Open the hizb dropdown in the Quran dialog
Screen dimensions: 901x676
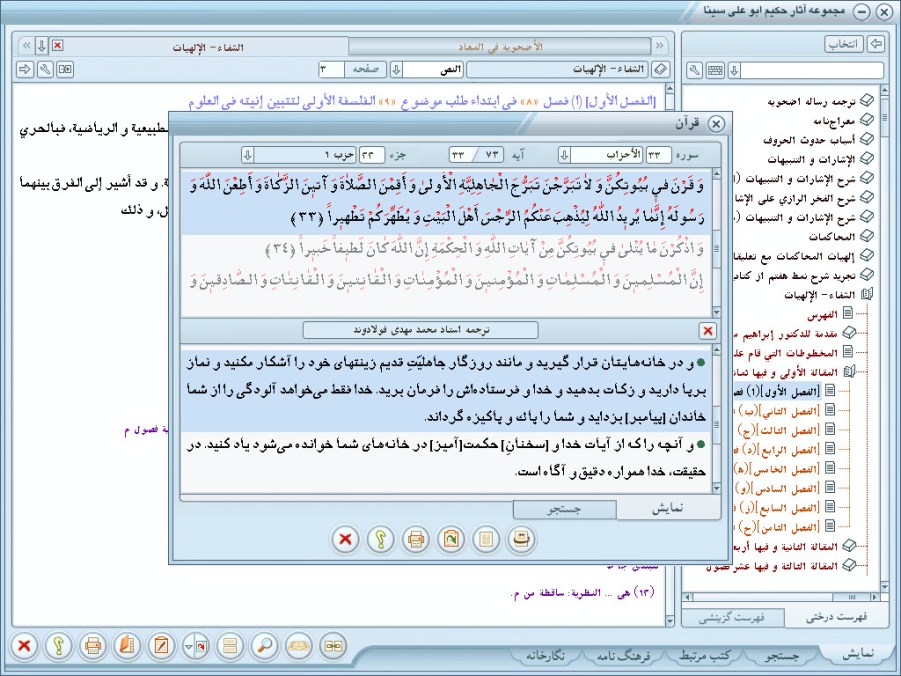pyautogui.click(x=248, y=155)
